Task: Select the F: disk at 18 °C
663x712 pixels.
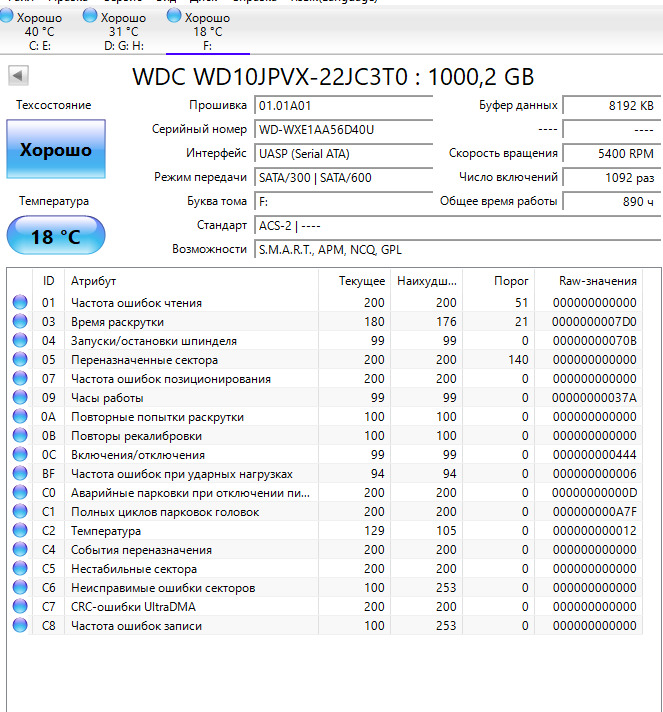Action: pyautogui.click(x=207, y=31)
